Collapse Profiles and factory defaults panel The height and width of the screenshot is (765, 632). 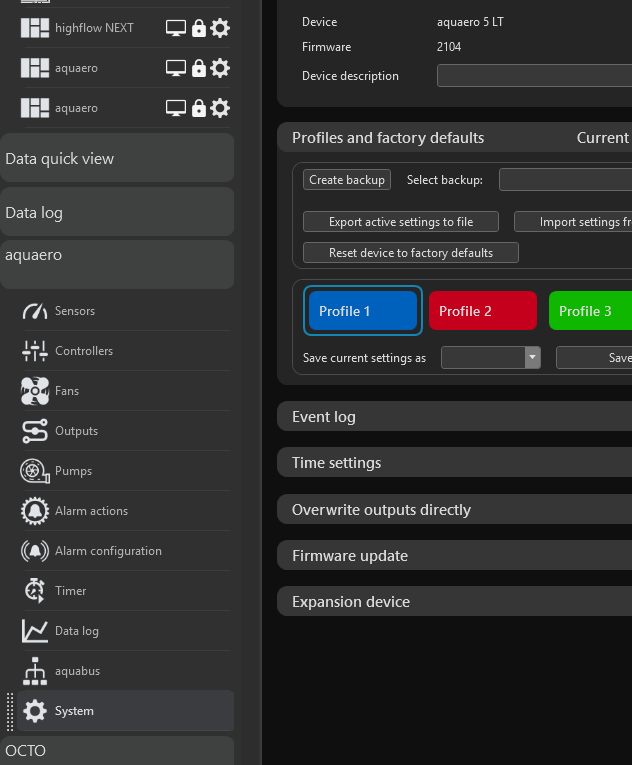click(x=454, y=138)
